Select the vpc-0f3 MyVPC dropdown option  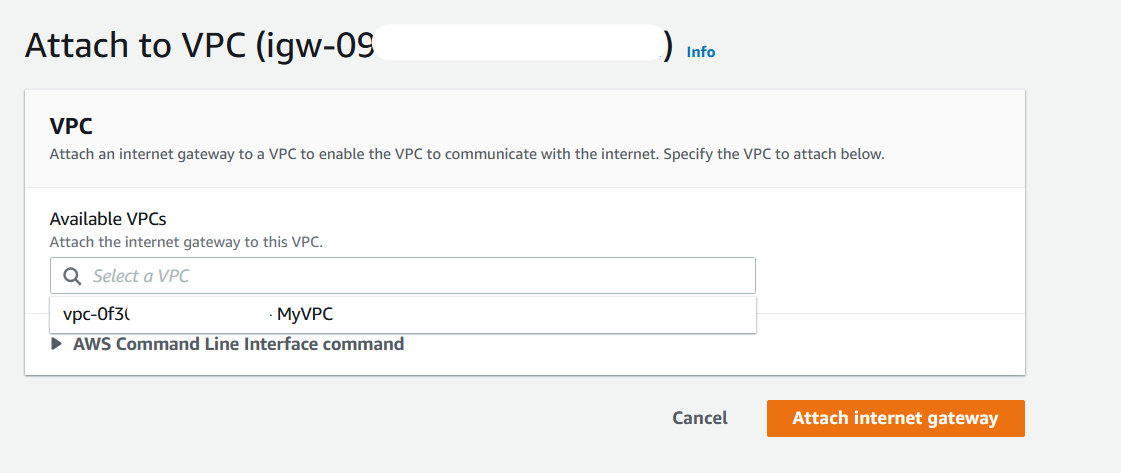pyautogui.click(x=403, y=314)
